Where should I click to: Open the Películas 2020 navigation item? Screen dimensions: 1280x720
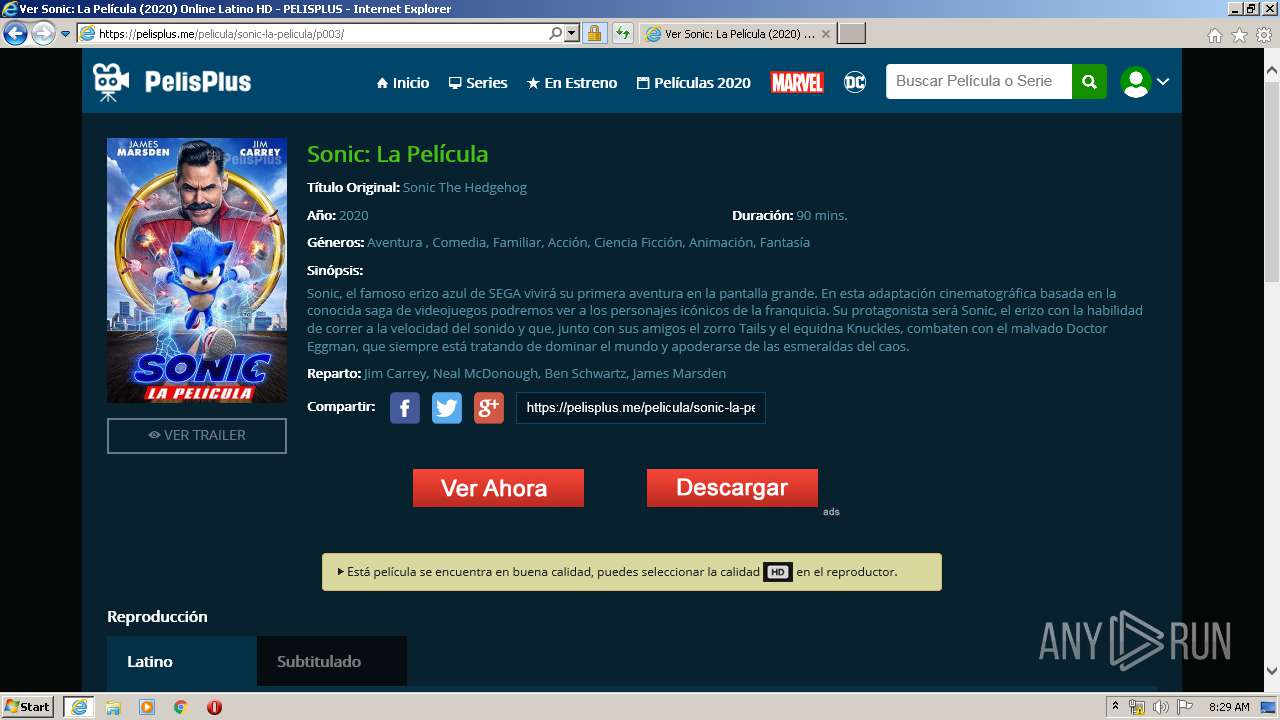[x=694, y=83]
